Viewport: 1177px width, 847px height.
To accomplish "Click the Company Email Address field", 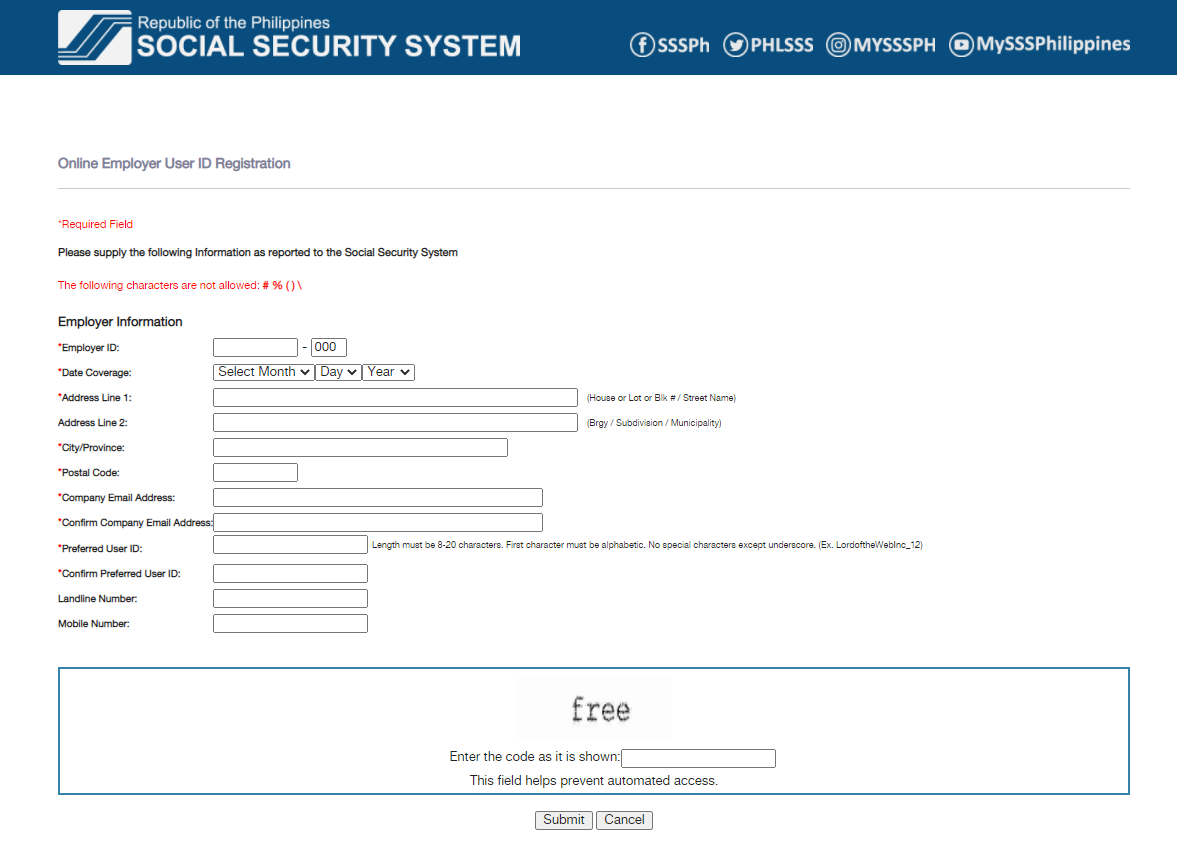I will point(377,497).
